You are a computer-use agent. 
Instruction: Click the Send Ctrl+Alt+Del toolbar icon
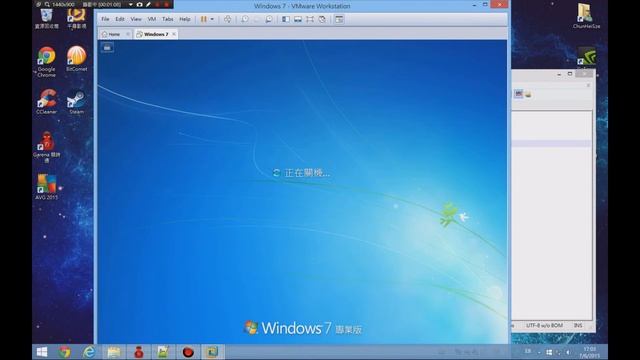tap(227, 19)
